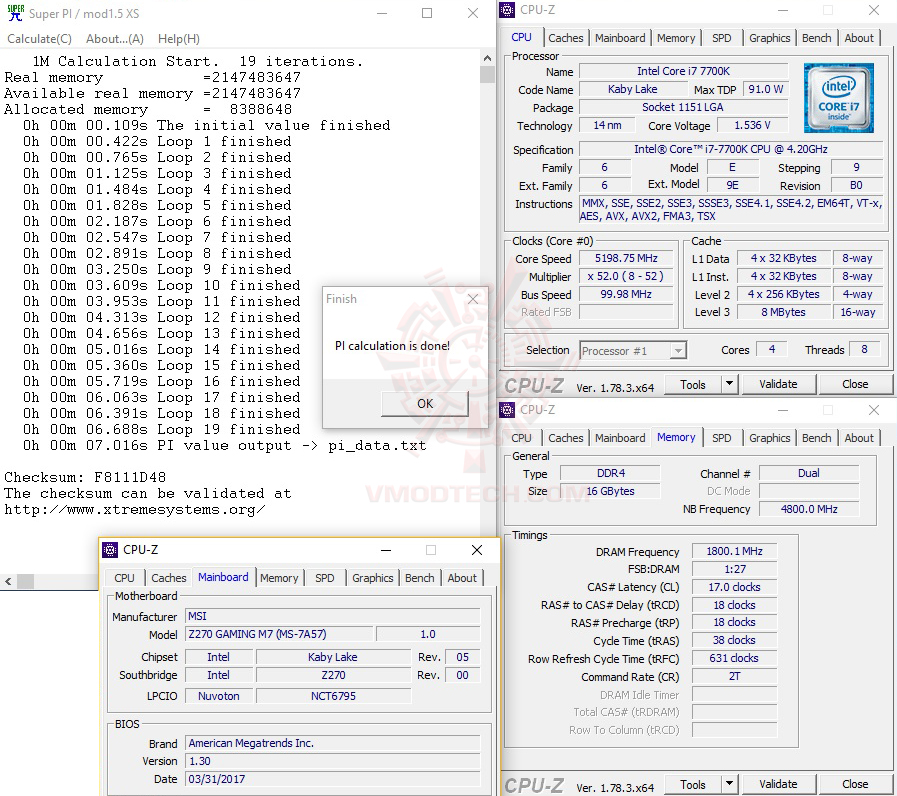Open the Help menu in Super PI
This screenshot has width=897, height=796.
click(177, 38)
